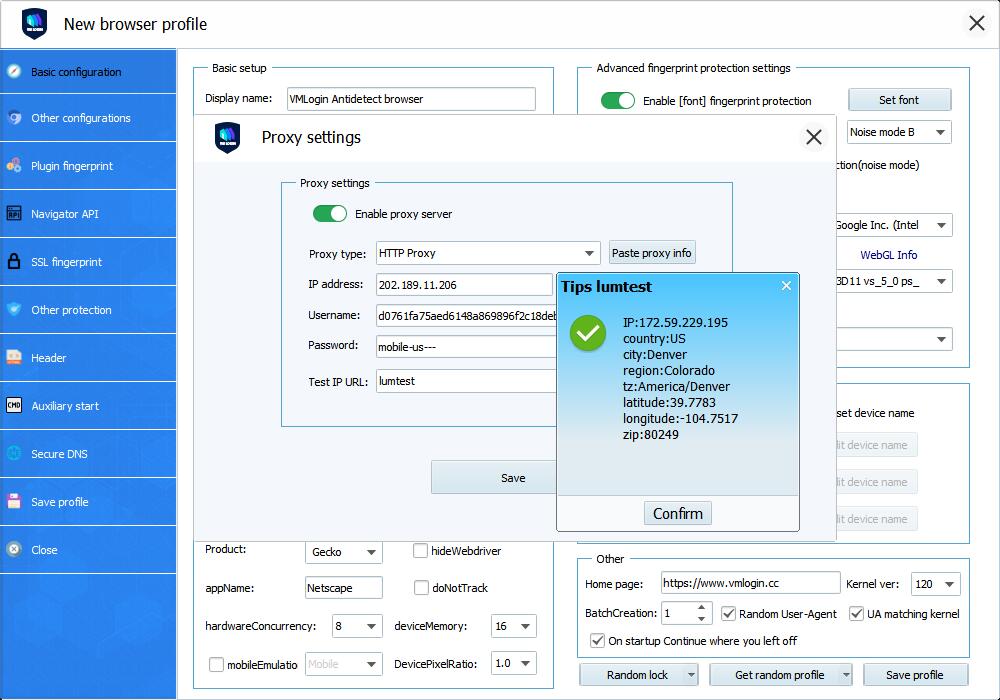Open Basic configuration section
This screenshot has height=700, width=1000.
[88, 71]
